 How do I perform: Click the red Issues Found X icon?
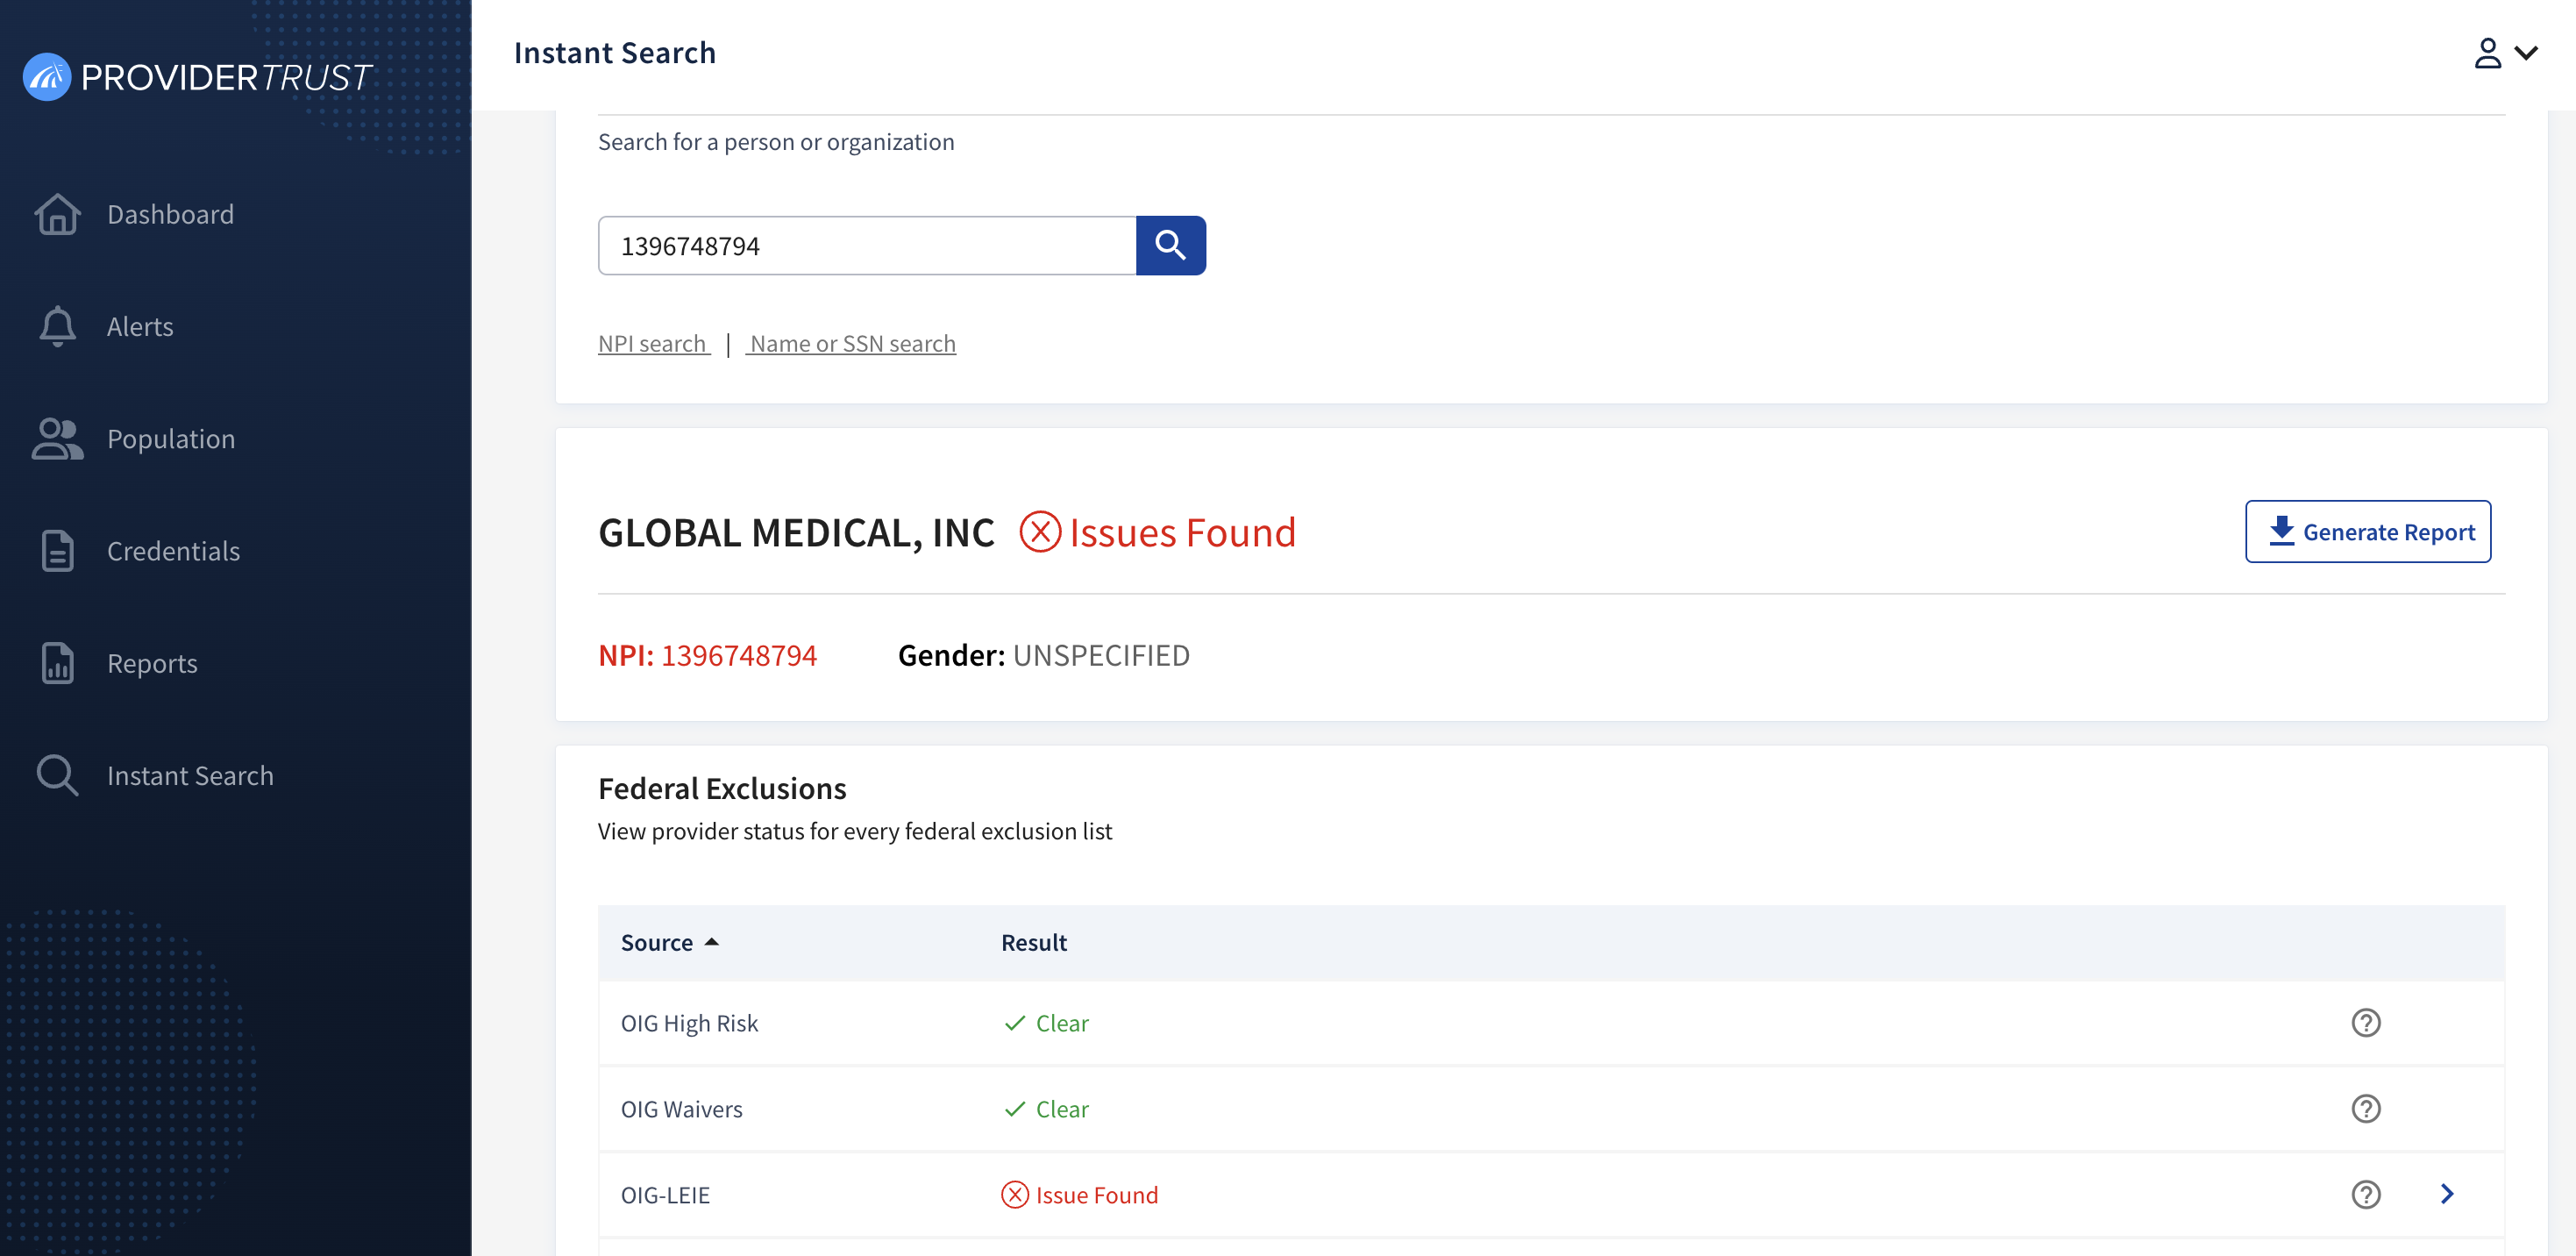pyautogui.click(x=1040, y=532)
